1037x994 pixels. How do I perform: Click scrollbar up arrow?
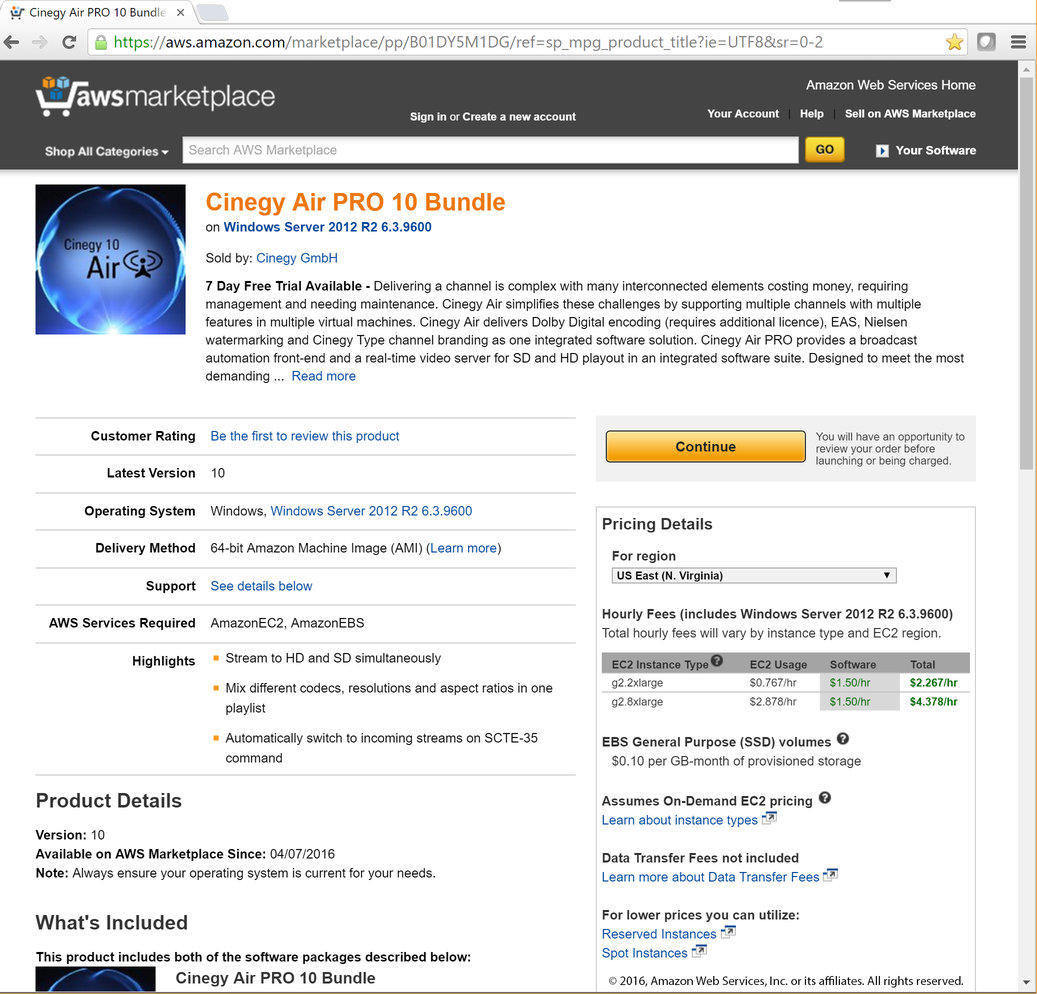click(1026, 69)
